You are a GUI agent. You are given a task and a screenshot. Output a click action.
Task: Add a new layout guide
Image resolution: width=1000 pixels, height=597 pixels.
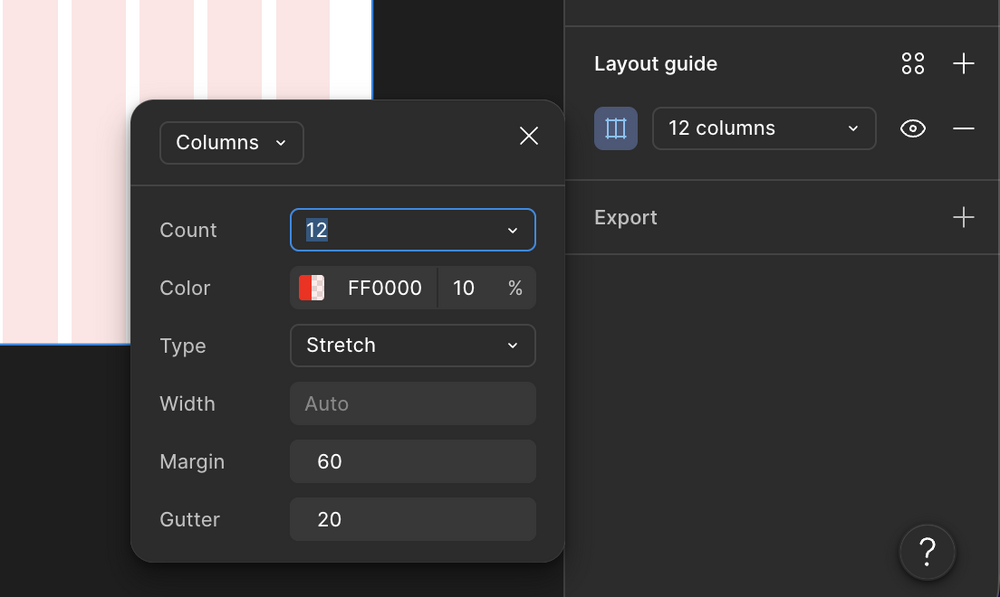coord(963,64)
